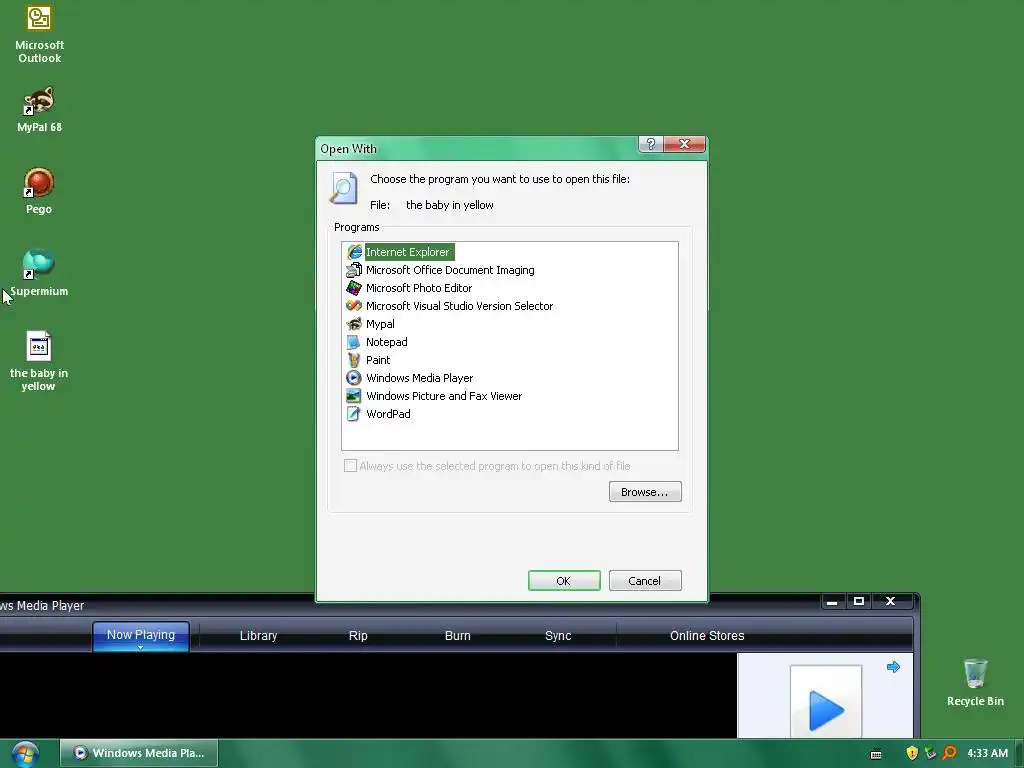Image resolution: width=1024 pixels, height=768 pixels.
Task: Select 'Windows Picture and Fax Viewer' text
Action: [x=444, y=396]
